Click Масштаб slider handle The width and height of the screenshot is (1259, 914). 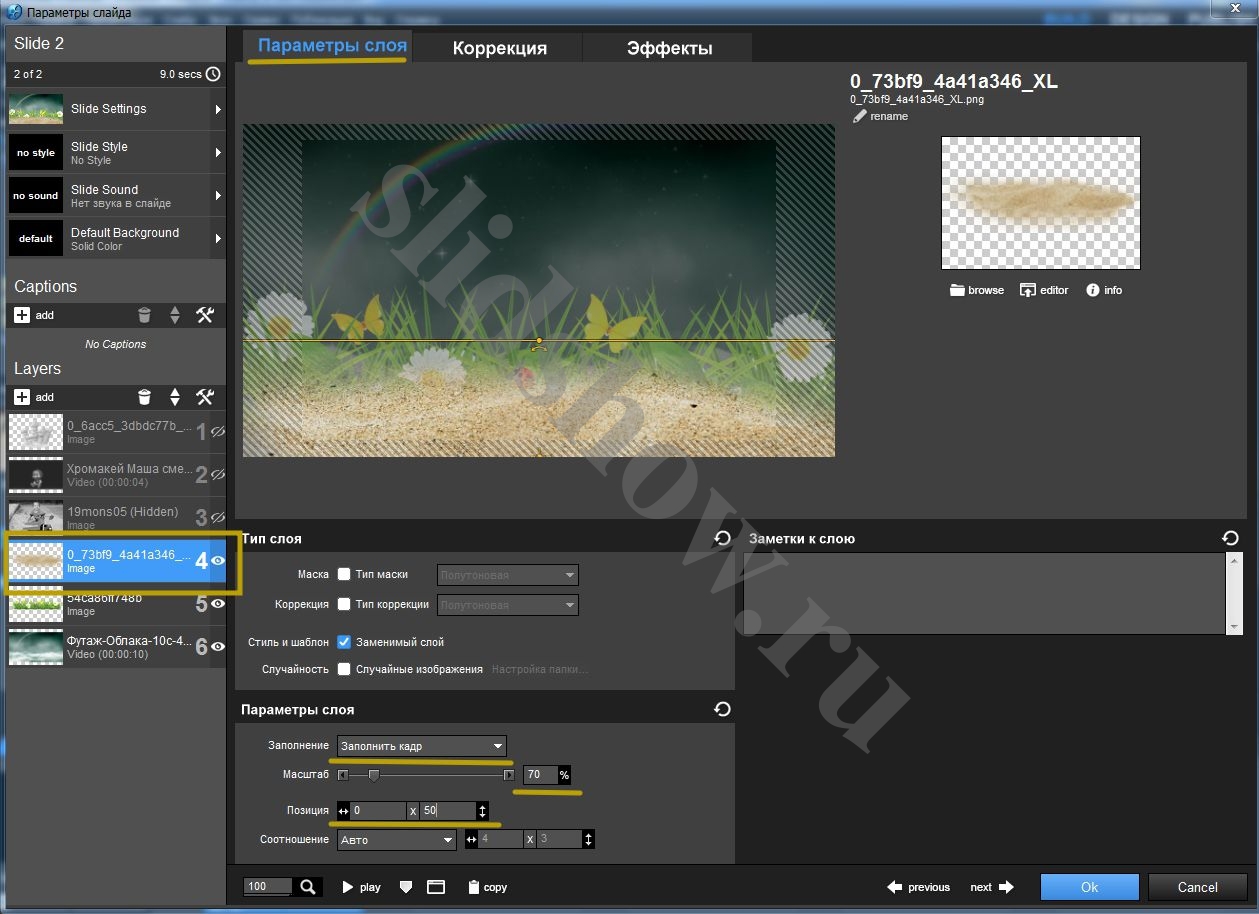click(x=374, y=775)
